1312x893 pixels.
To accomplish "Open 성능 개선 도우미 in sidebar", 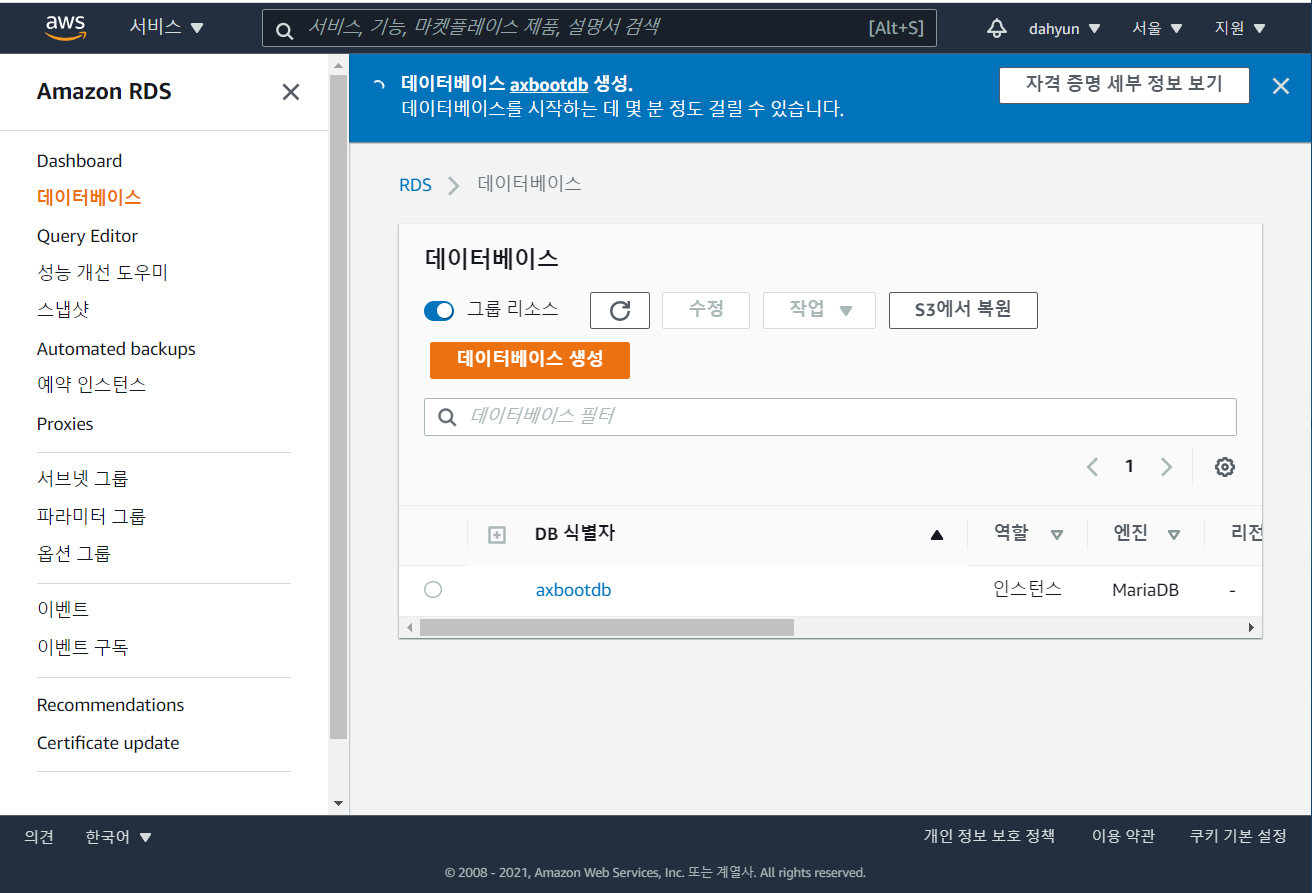I will (x=102, y=273).
